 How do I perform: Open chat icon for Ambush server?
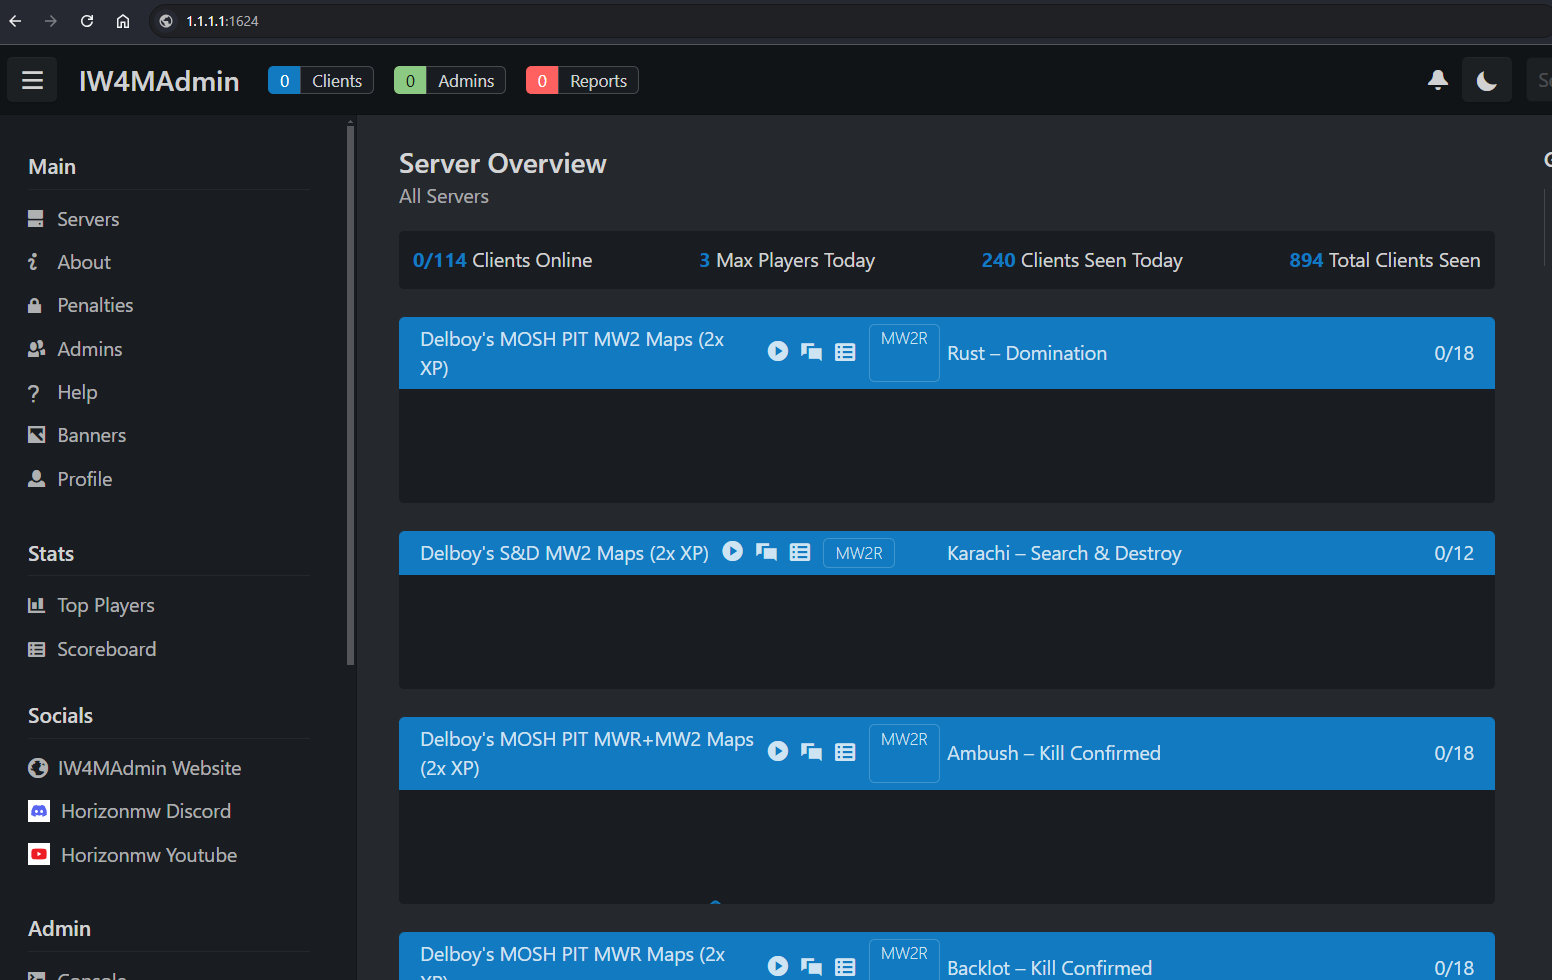pos(812,752)
